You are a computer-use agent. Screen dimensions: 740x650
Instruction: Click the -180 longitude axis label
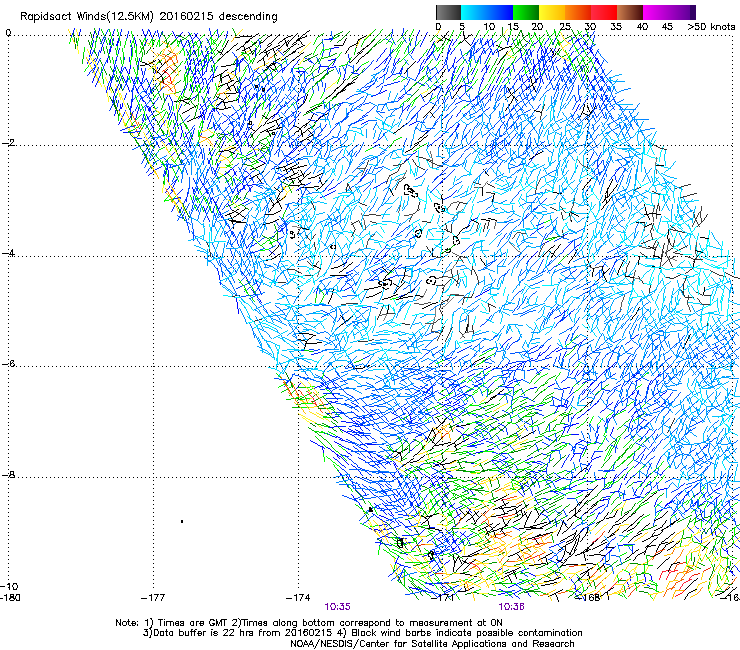(x=10, y=598)
